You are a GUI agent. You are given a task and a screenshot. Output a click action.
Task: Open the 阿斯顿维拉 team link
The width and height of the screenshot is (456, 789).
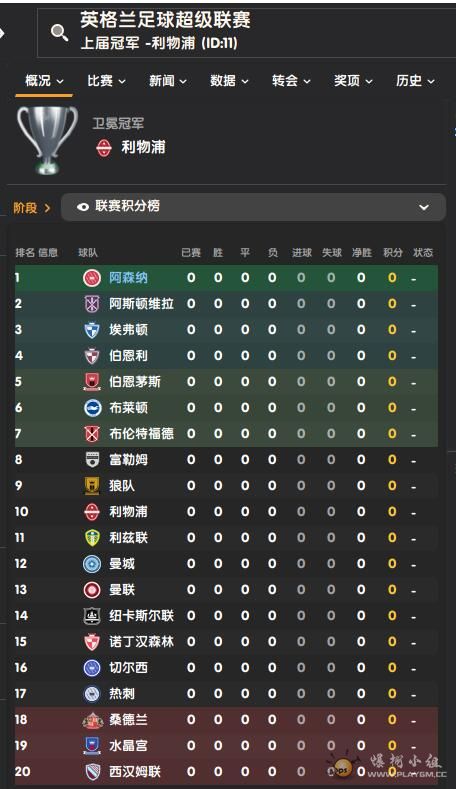point(141,303)
